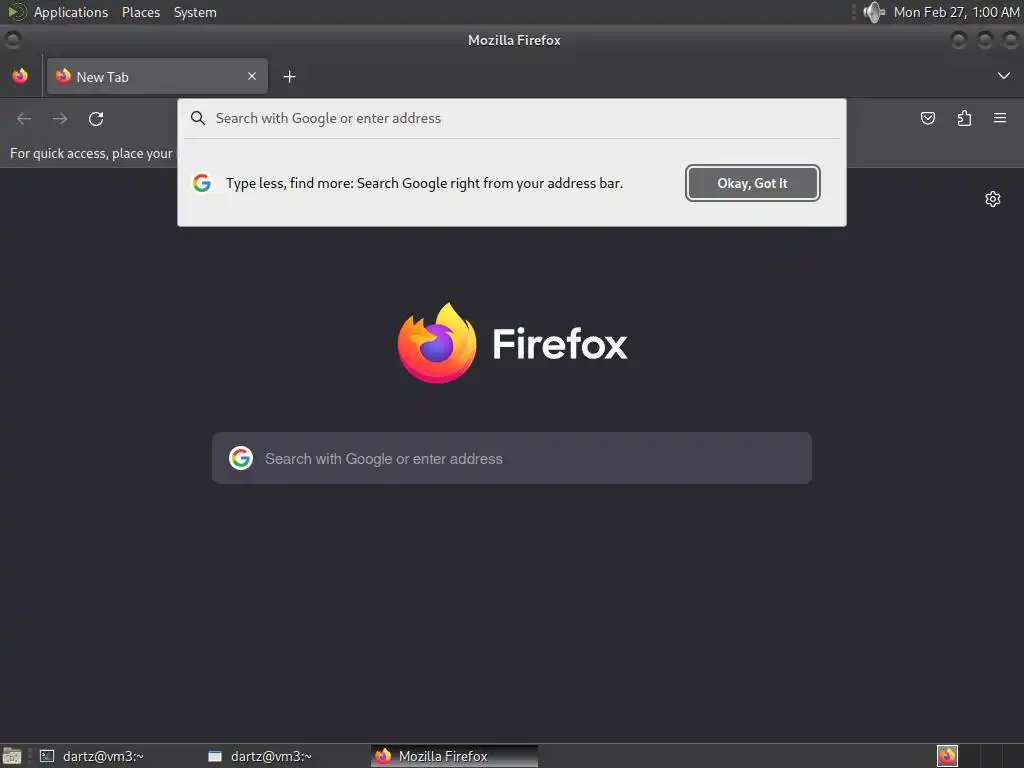1024x768 pixels.
Task: Click the show desktop icon in taskbar
Action: pos(12,756)
